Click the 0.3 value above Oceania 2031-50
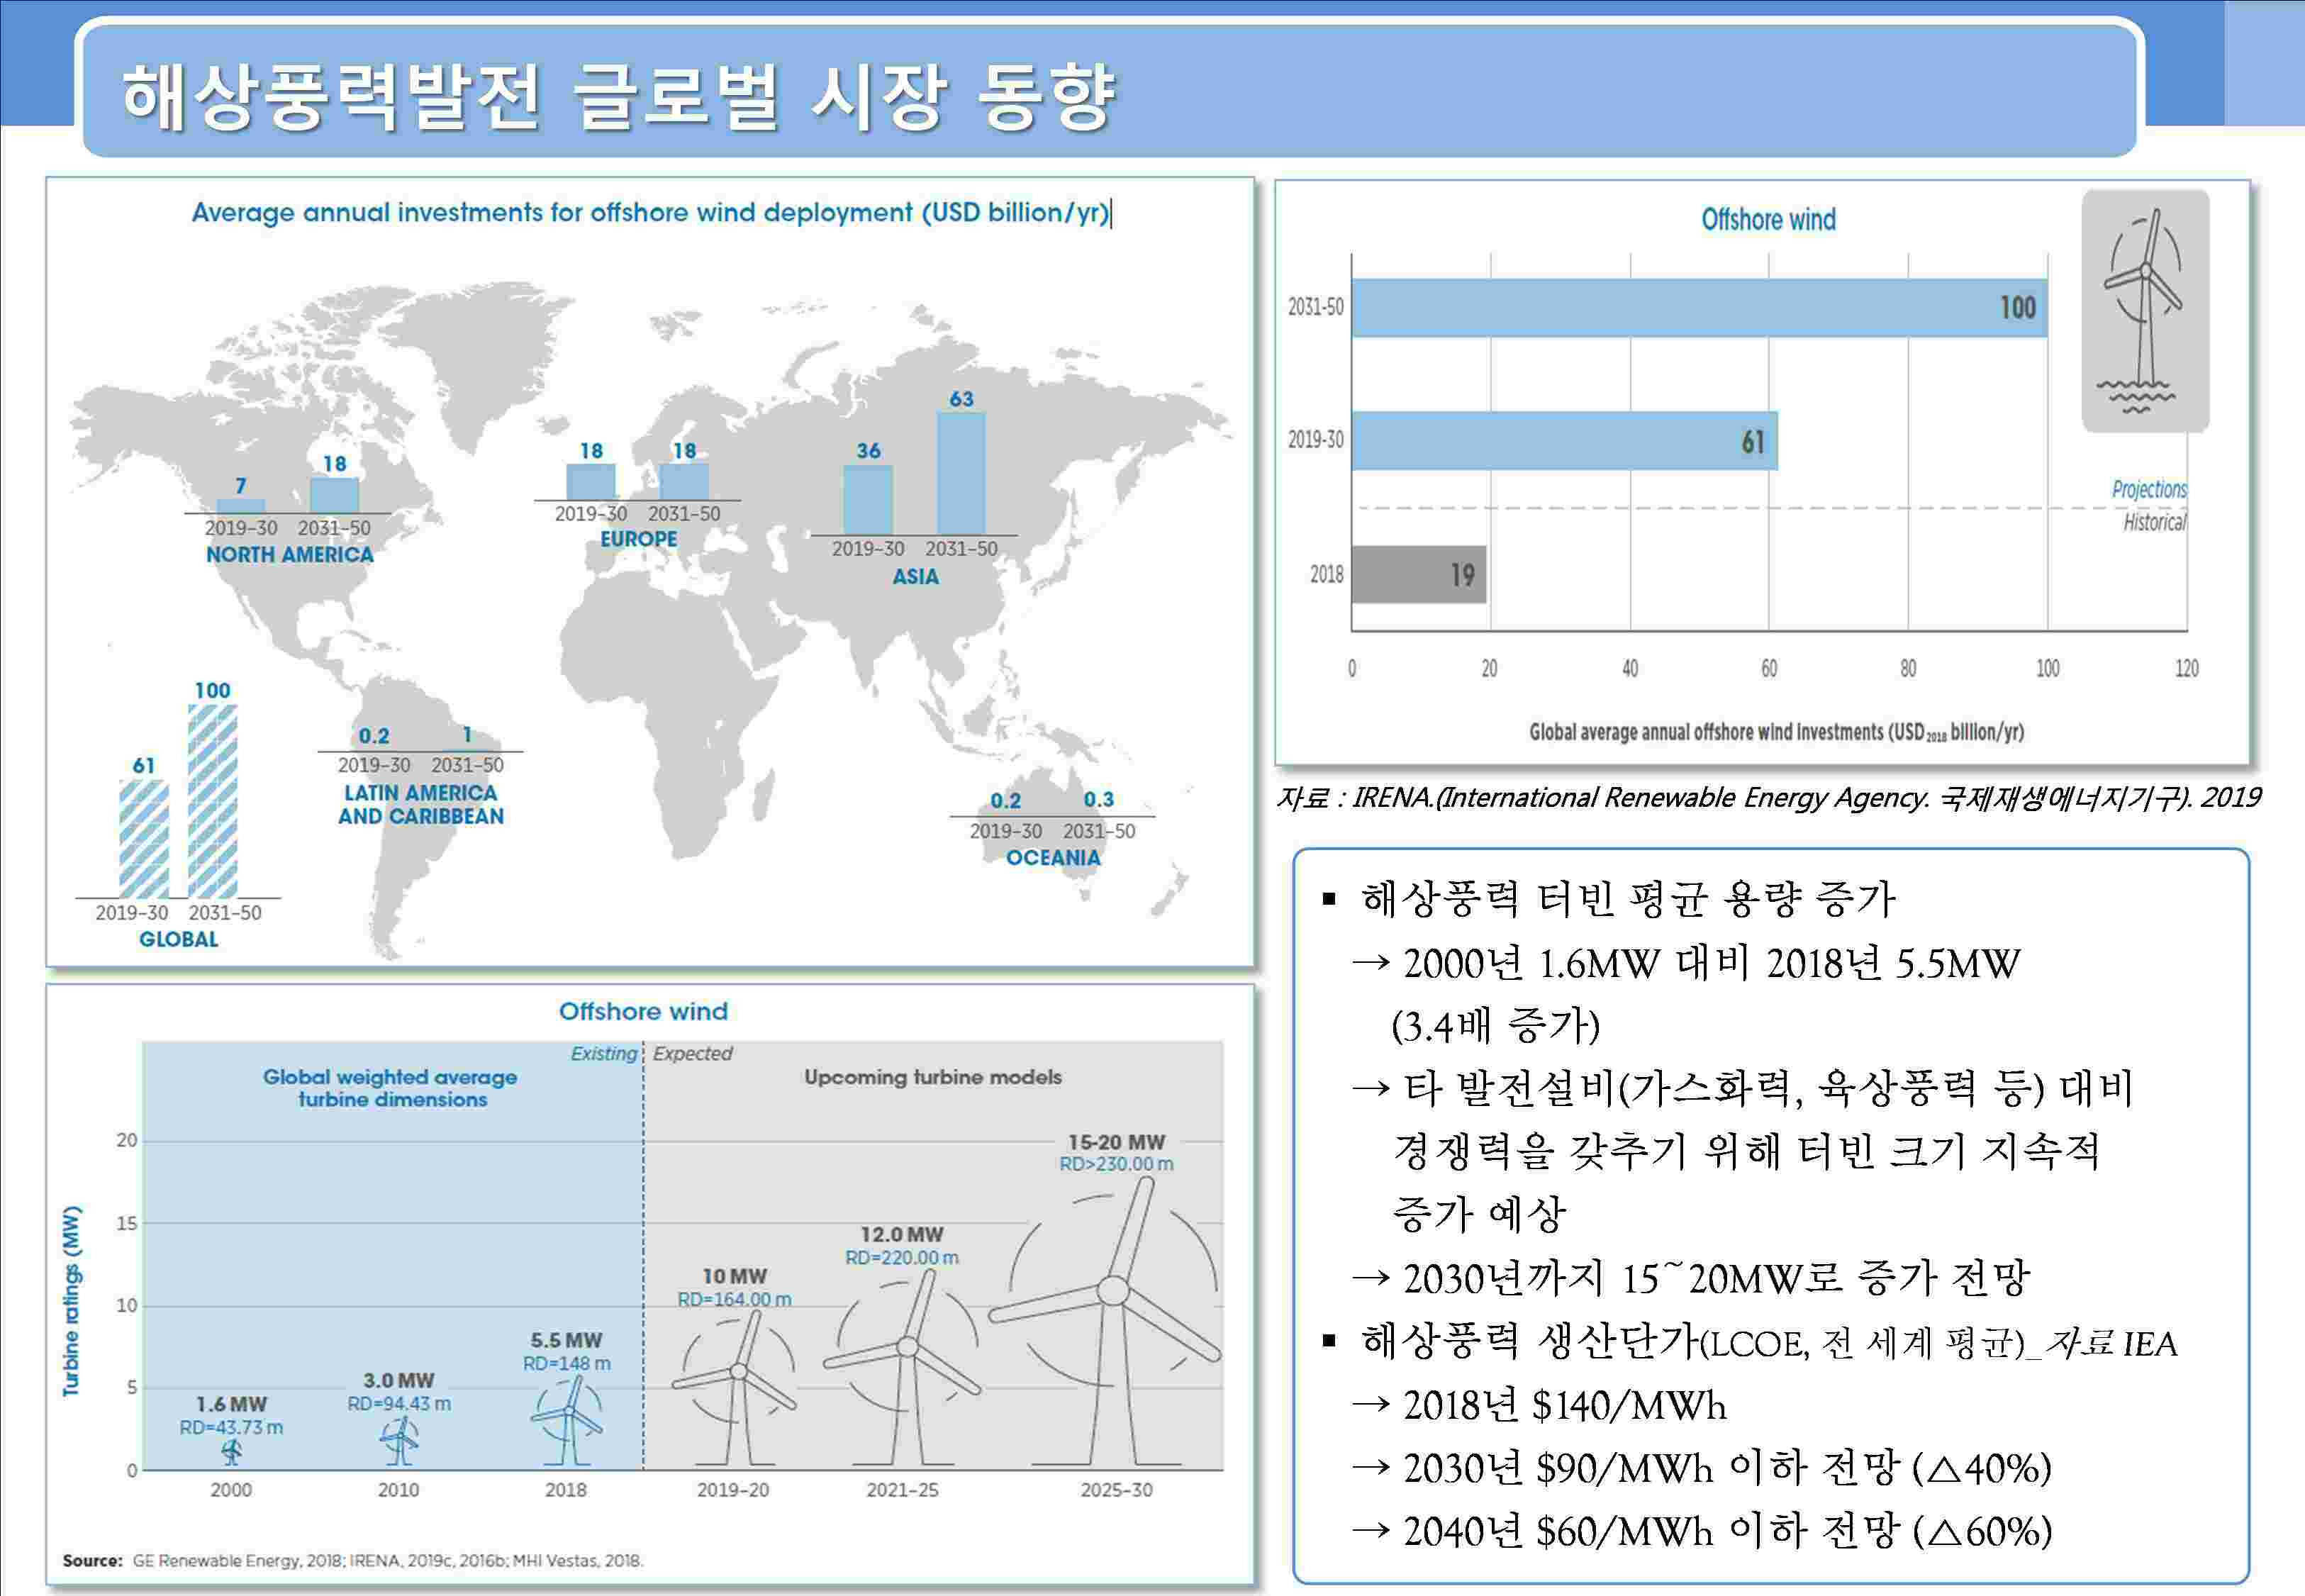The image size is (2305, 1596). [x=1098, y=800]
